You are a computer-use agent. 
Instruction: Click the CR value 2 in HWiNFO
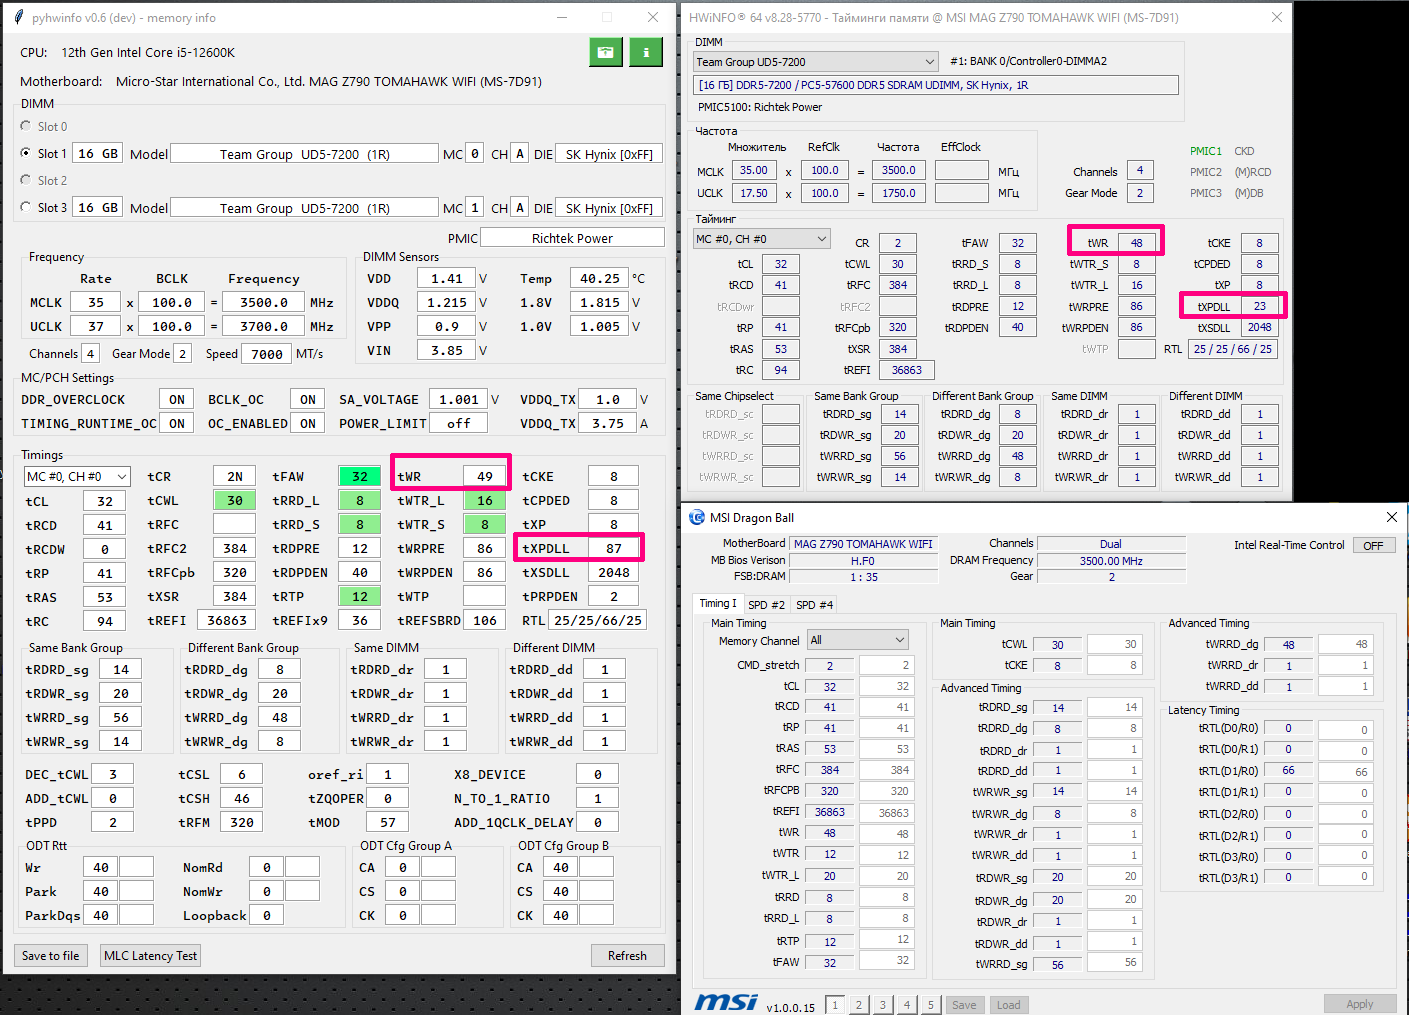click(x=898, y=243)
